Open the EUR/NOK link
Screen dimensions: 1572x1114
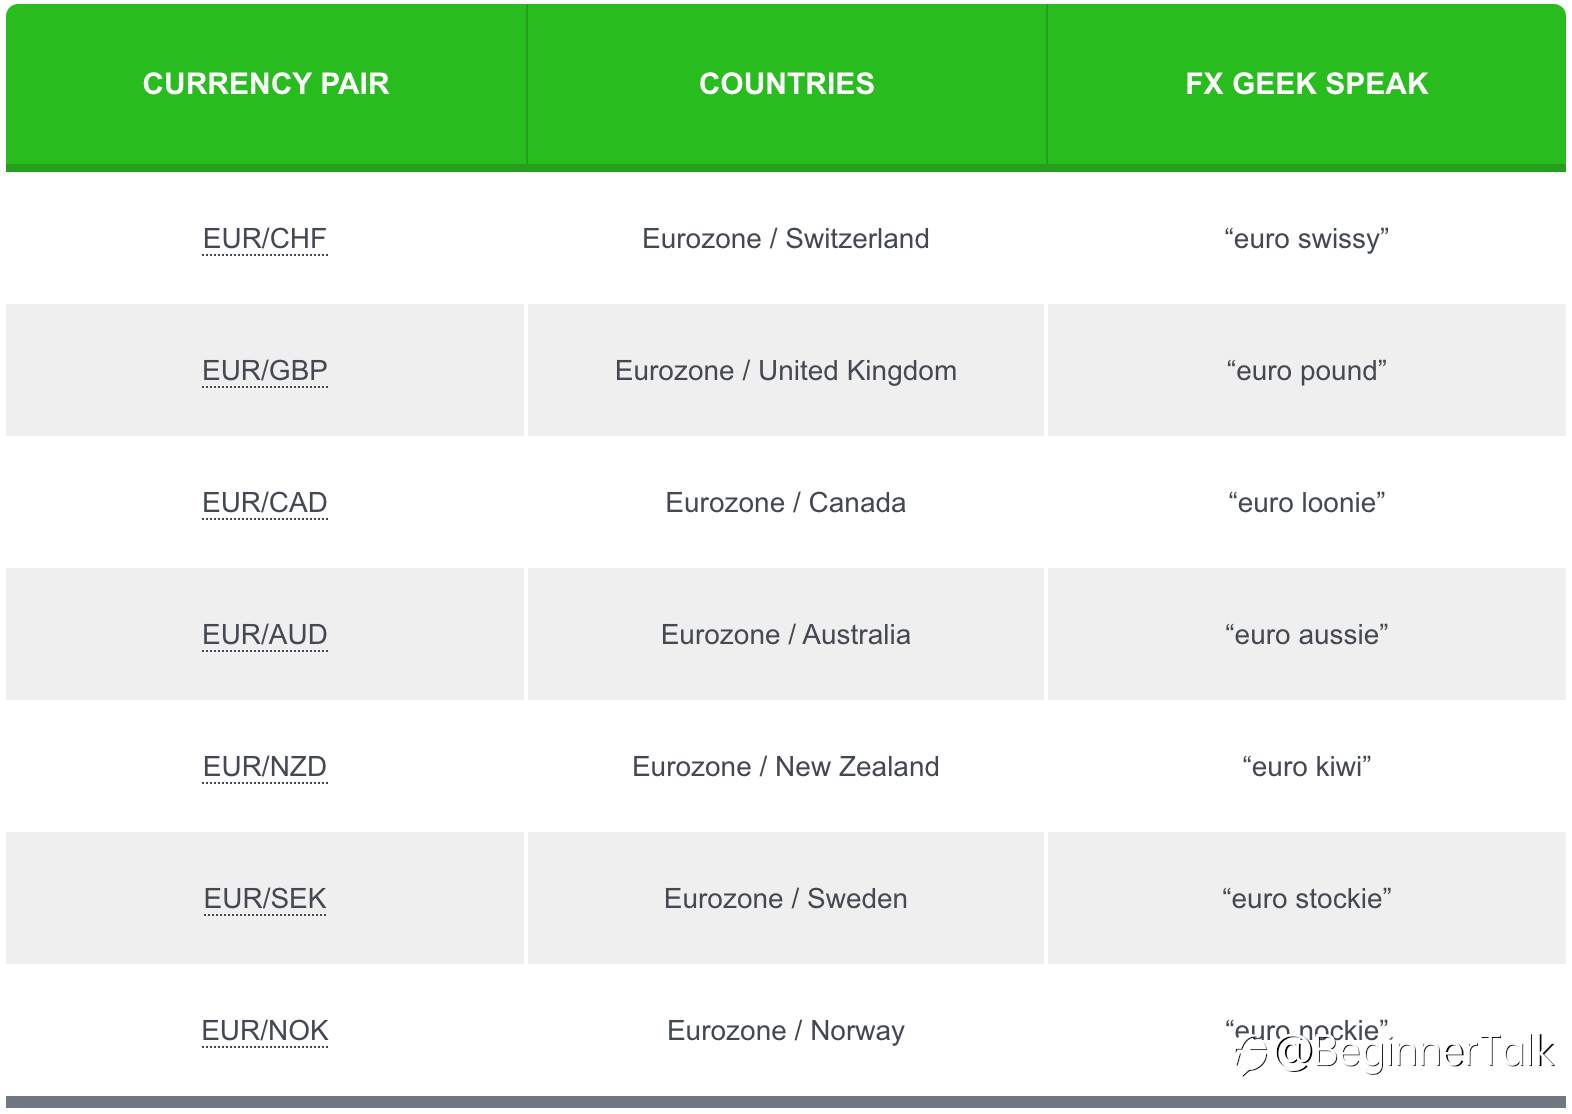(x=265, y=1031)
